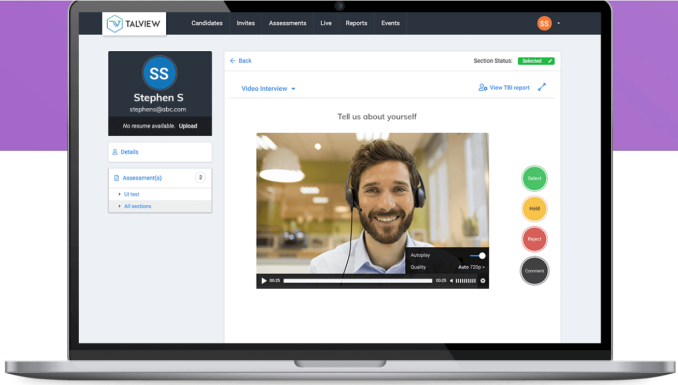Screen dimensions: 678x385
Task: Play the interview video
Action: (x=264, y=281)
